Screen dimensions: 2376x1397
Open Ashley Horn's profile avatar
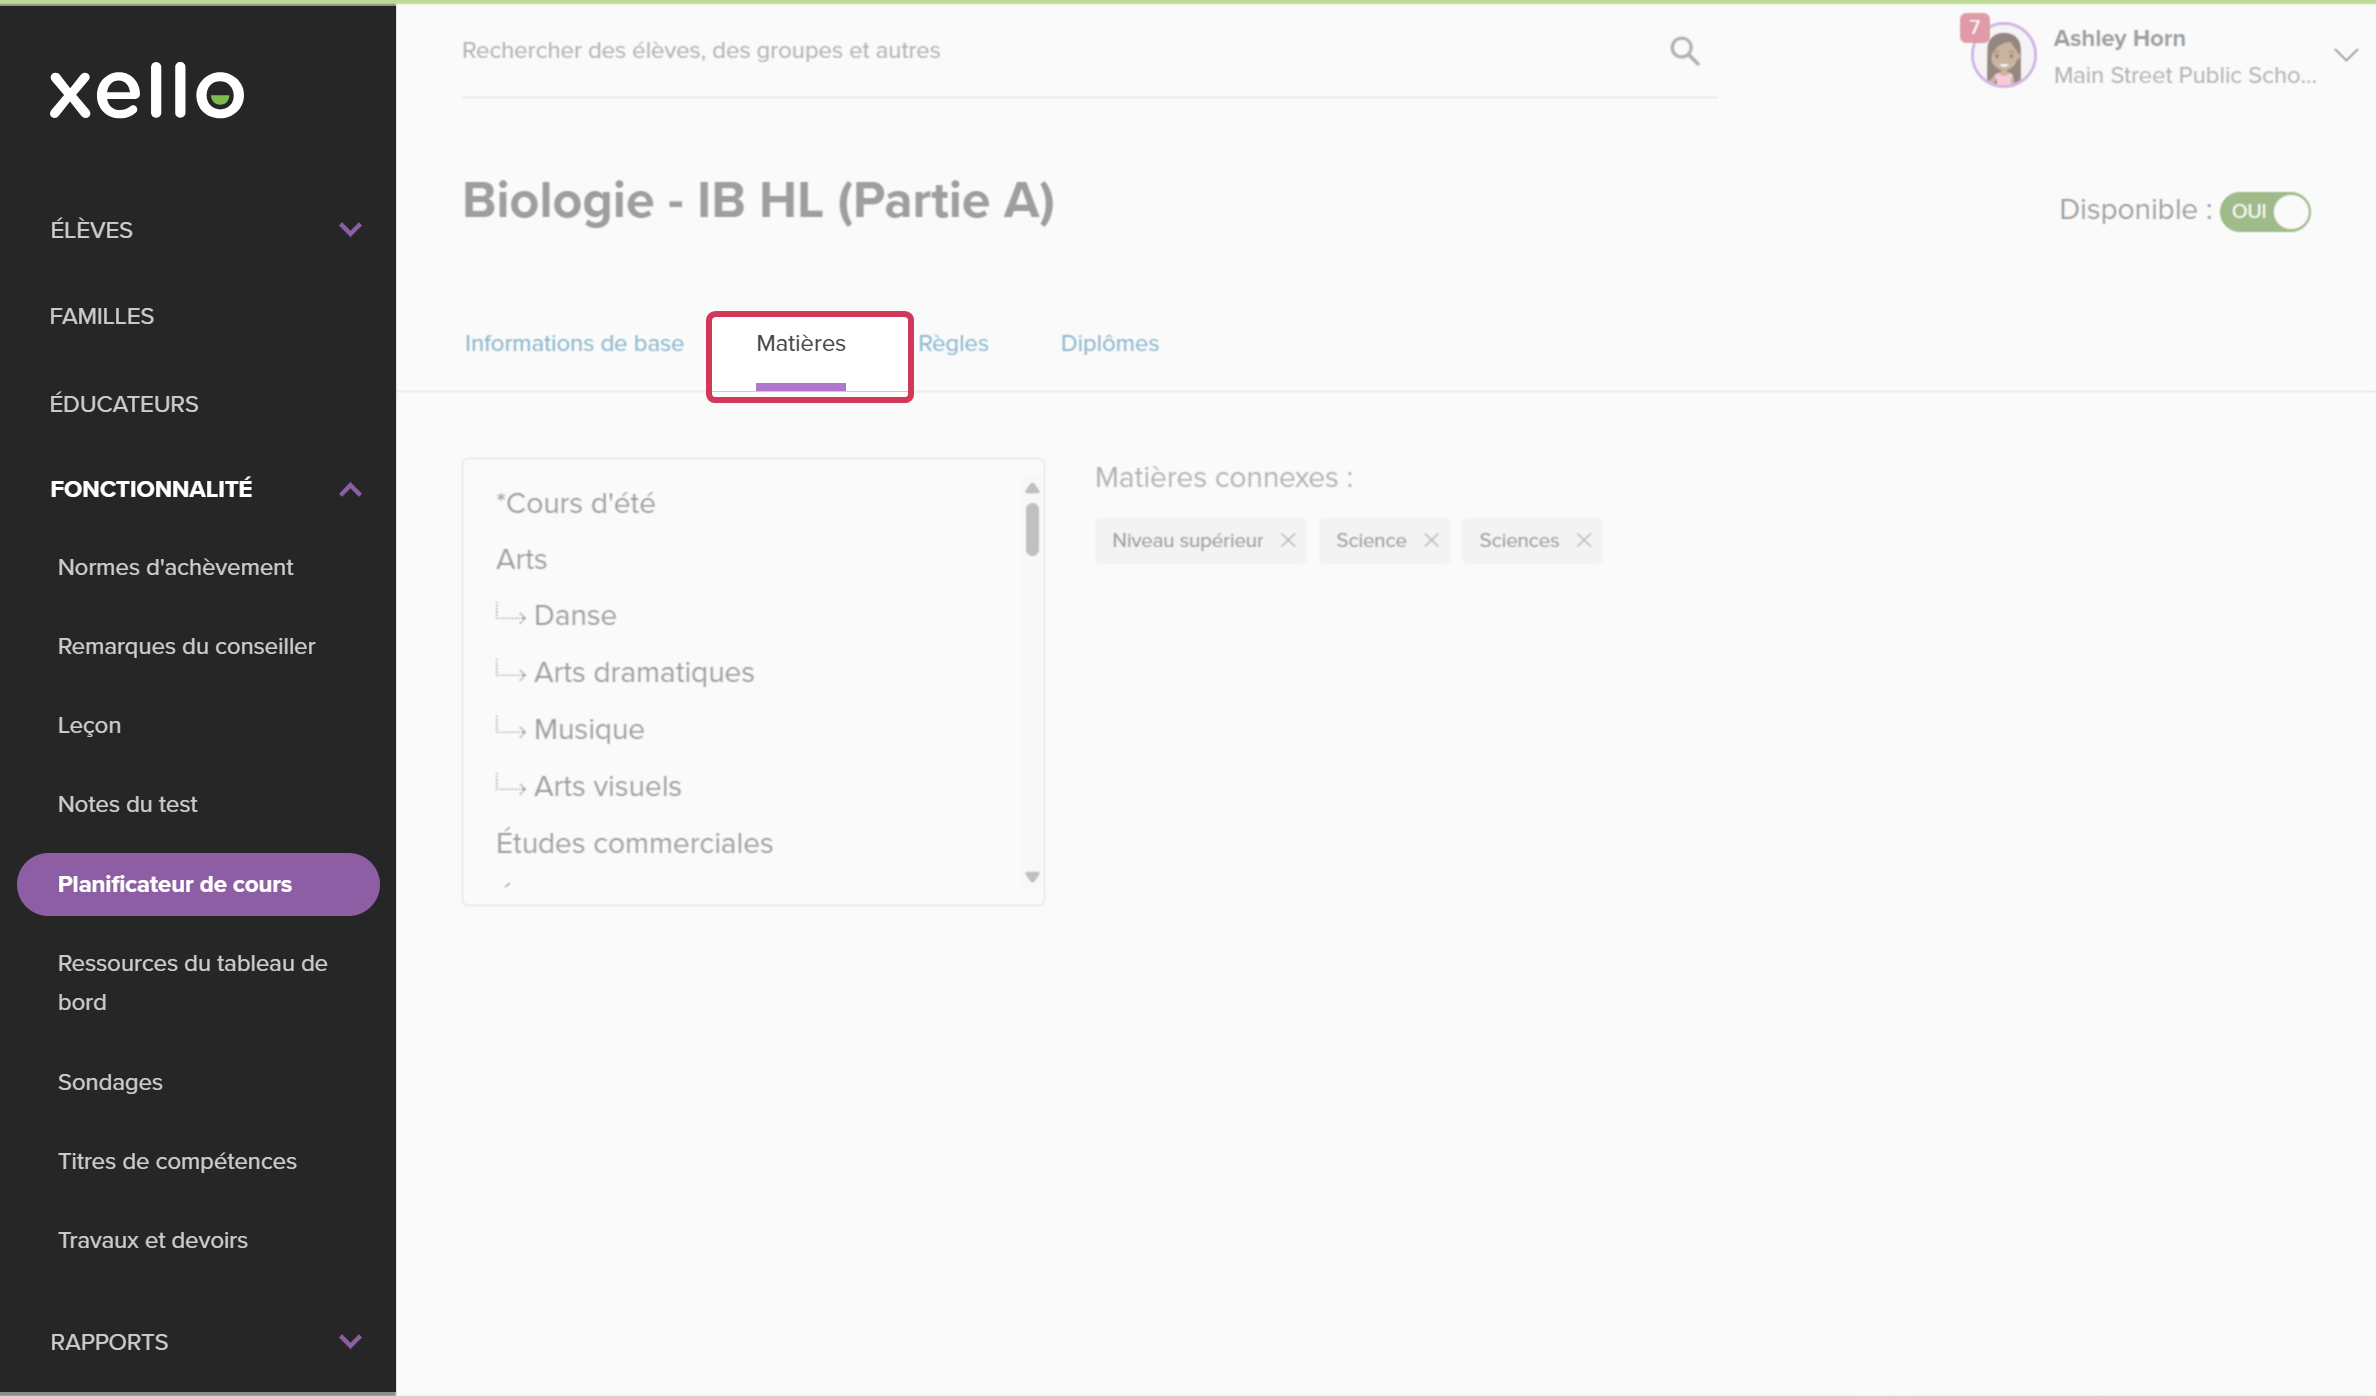[2003, 56]
